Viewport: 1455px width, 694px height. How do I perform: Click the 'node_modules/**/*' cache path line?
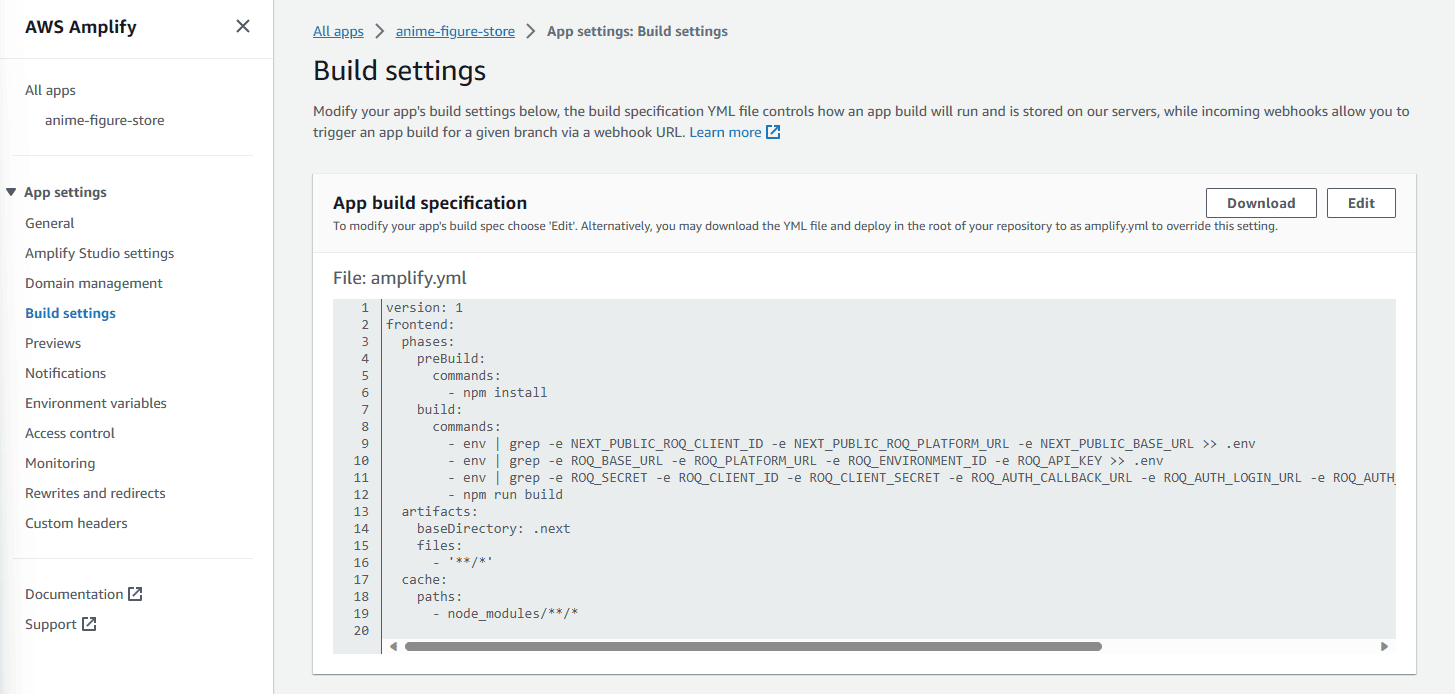pos(505,613)
